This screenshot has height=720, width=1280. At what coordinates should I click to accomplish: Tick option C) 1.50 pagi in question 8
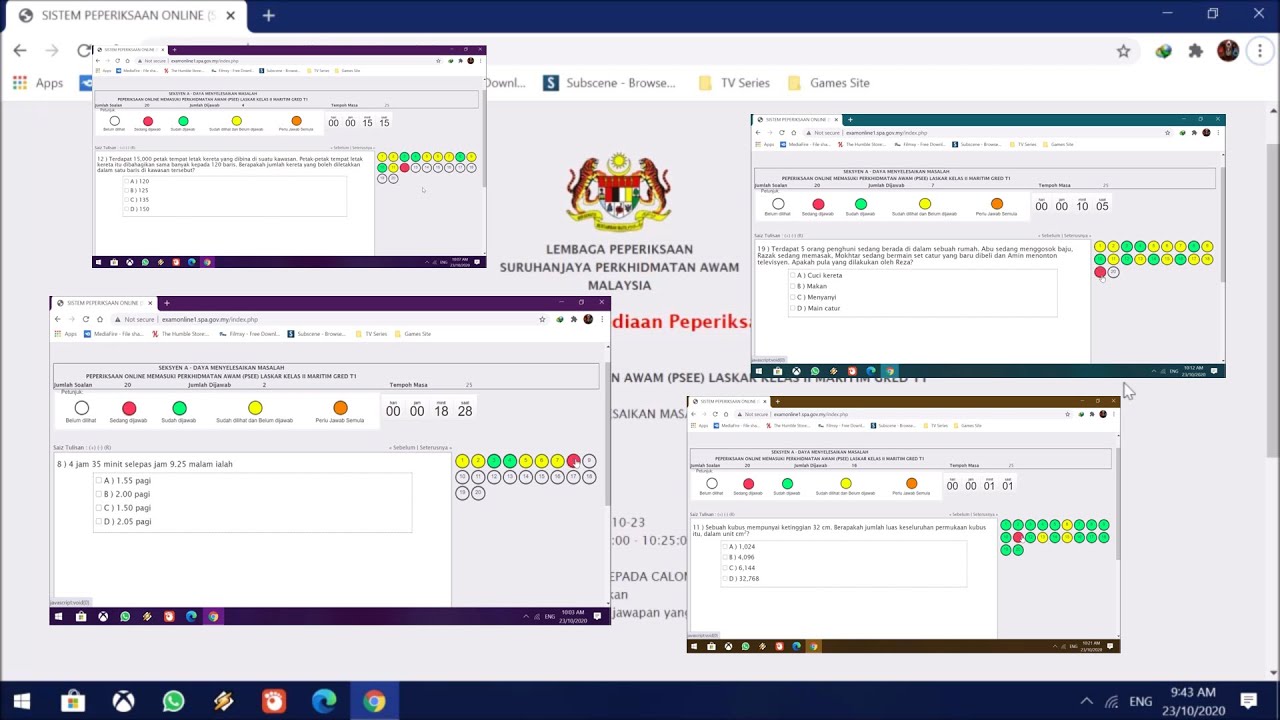99,508
